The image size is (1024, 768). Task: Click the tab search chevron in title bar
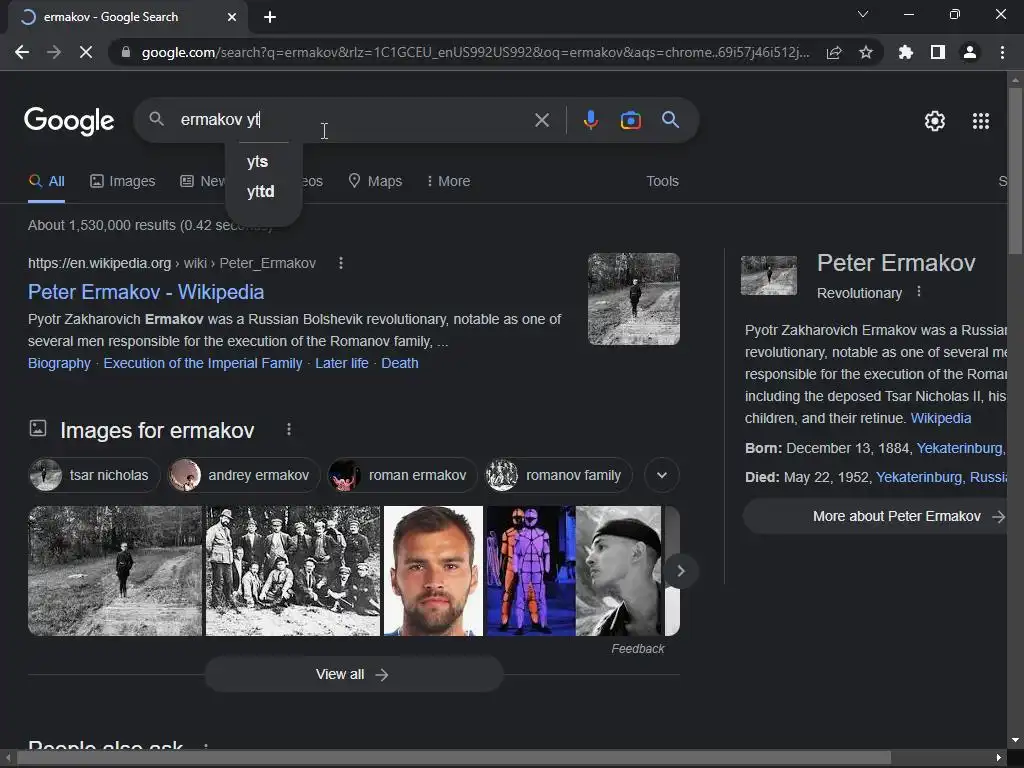click(x=863, y=14)
